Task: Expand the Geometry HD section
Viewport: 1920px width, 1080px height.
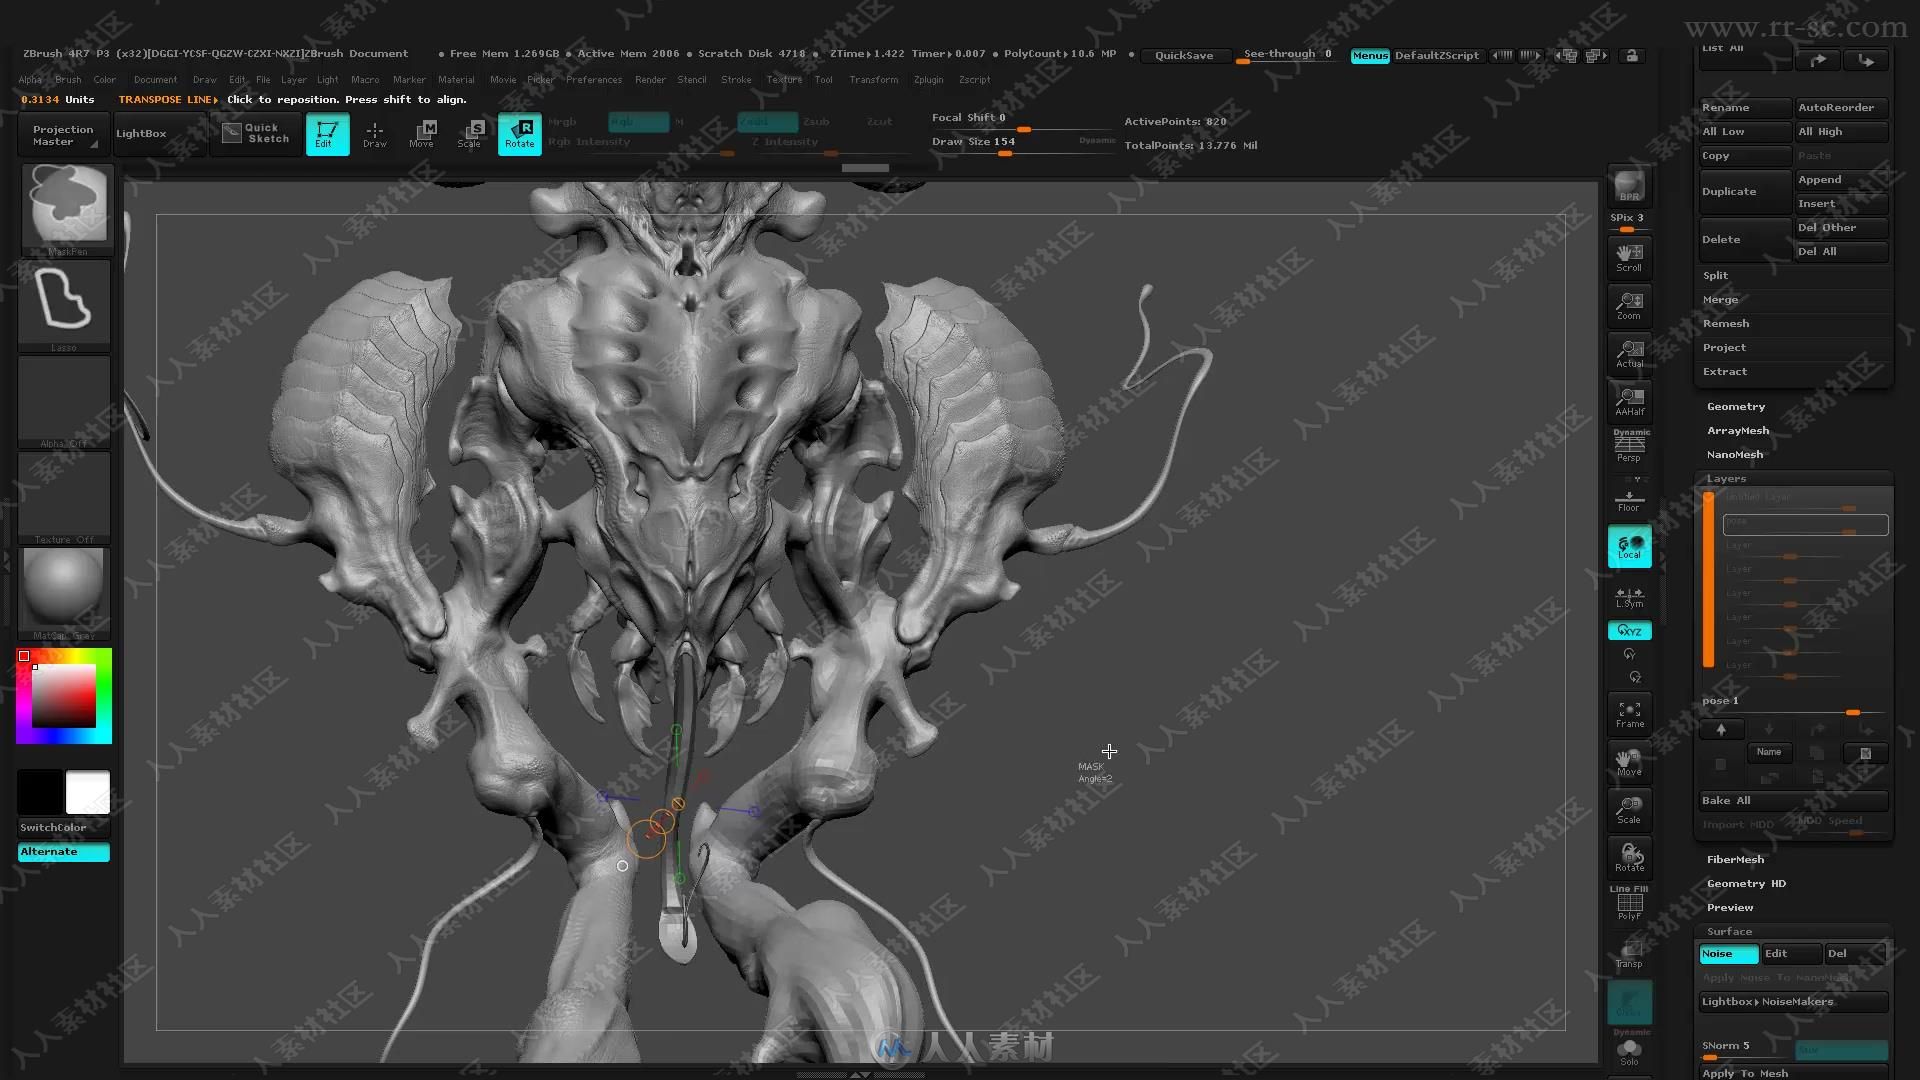Action: [1746, 884]
